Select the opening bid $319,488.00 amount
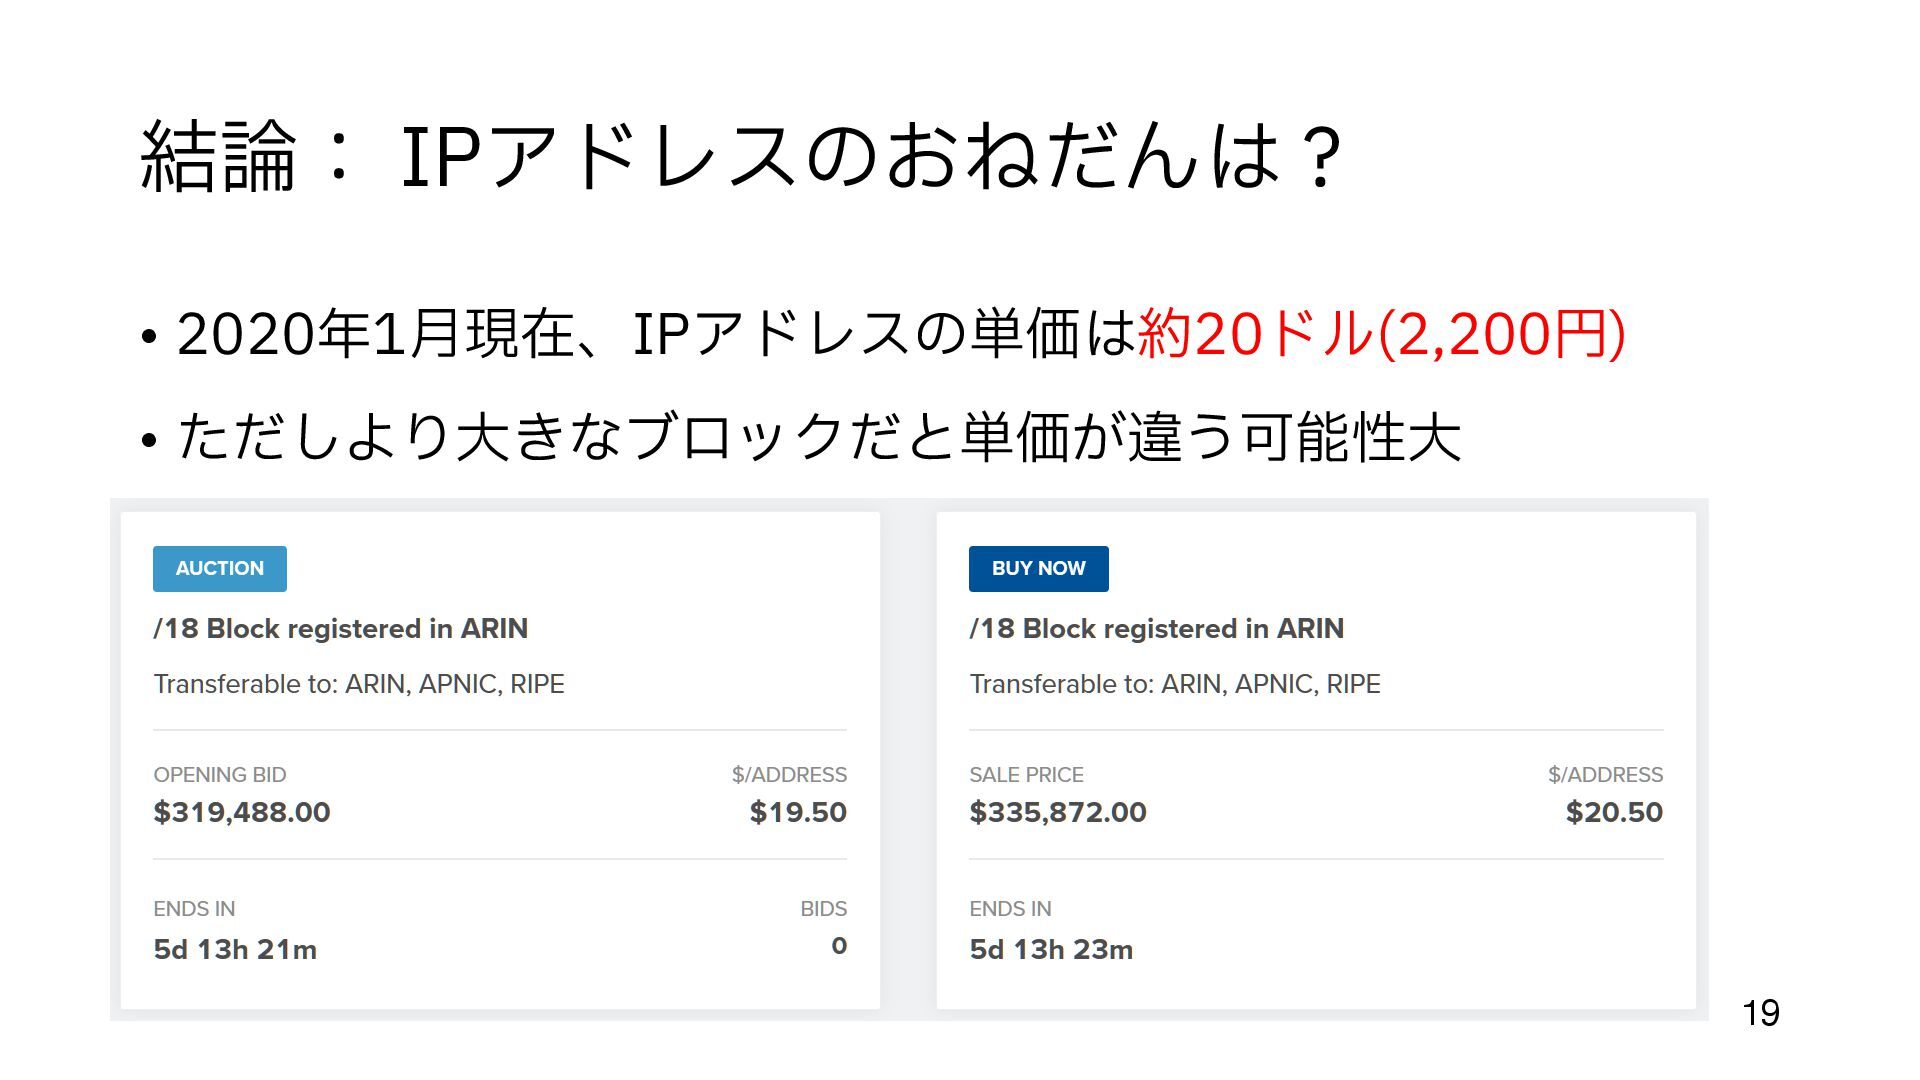The height and width of the screenshot is (1080, 1920). coord(242,812)
